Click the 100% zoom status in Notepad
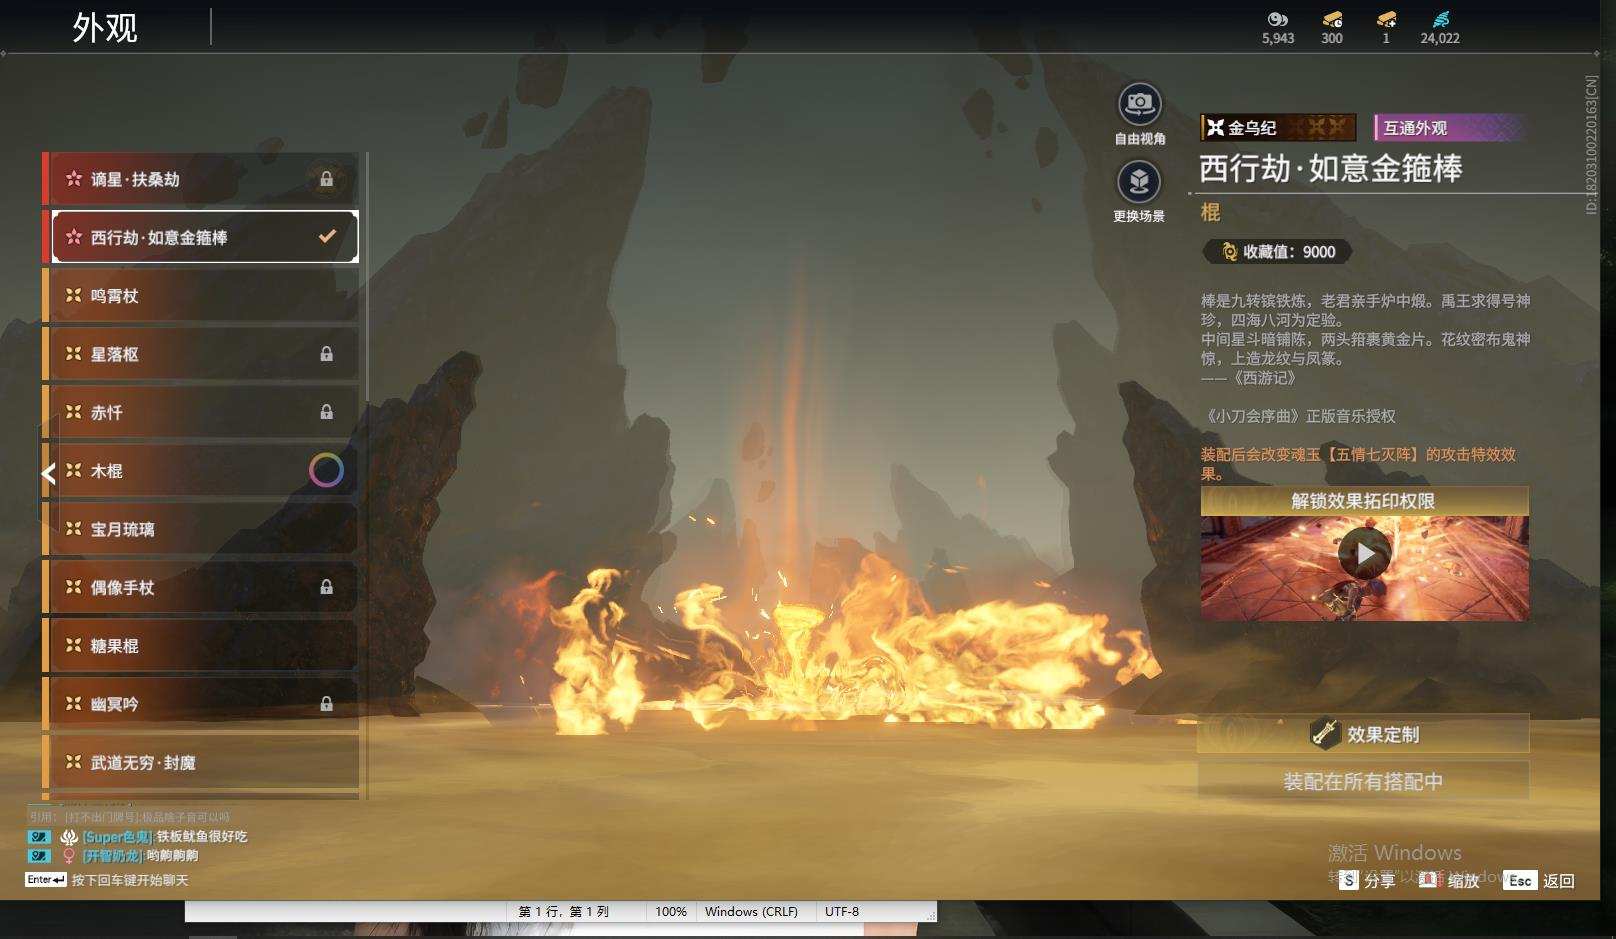Image resolution: width=1616 pixels, height=939 pixels. (670, 911)
